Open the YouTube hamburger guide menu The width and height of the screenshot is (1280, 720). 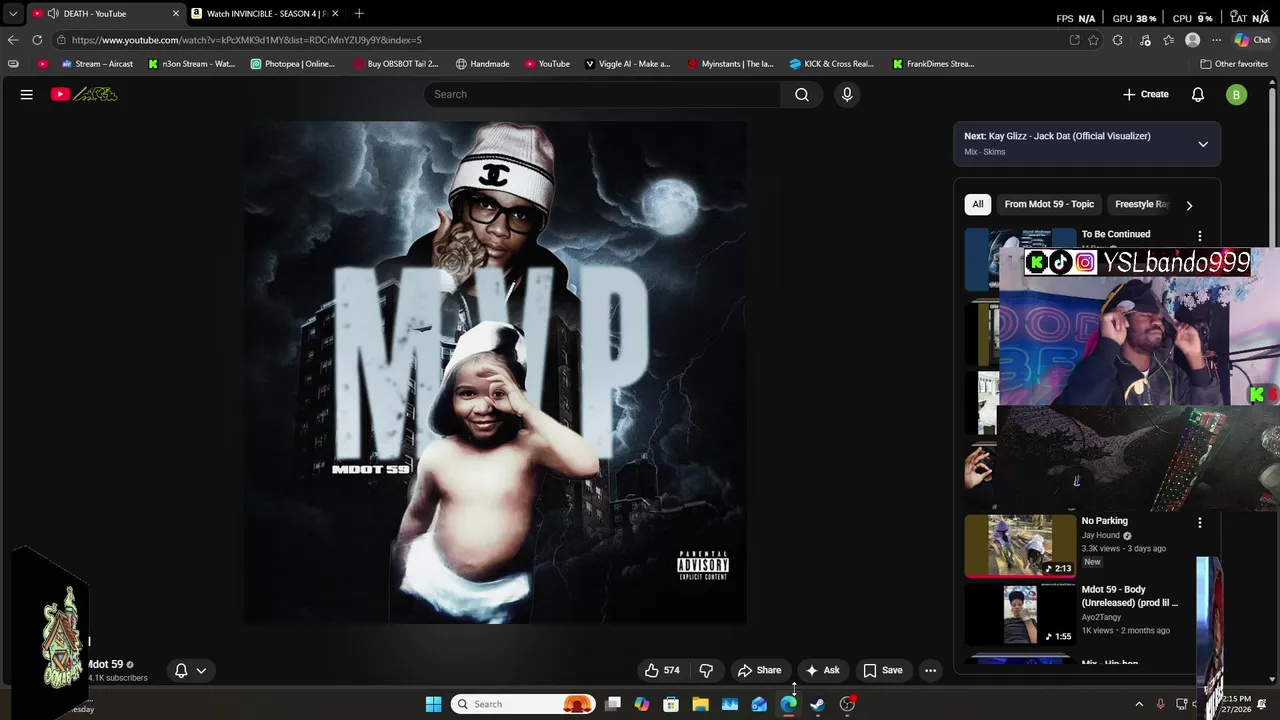tap(27, 94)
